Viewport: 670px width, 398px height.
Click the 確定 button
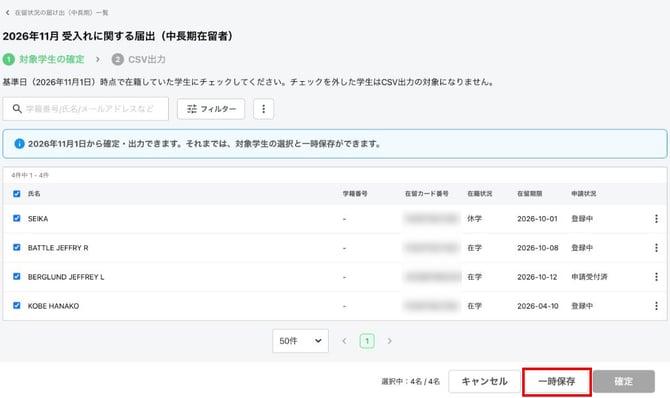[623, 381]
